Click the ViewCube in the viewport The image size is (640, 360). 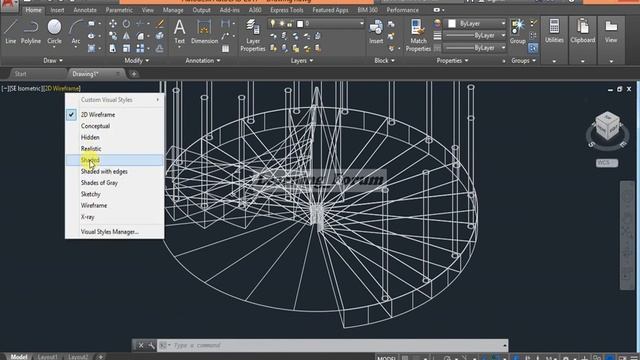[608, 127]
